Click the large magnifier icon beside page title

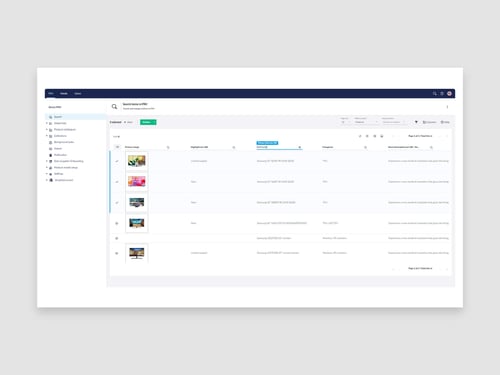point(114,107)
